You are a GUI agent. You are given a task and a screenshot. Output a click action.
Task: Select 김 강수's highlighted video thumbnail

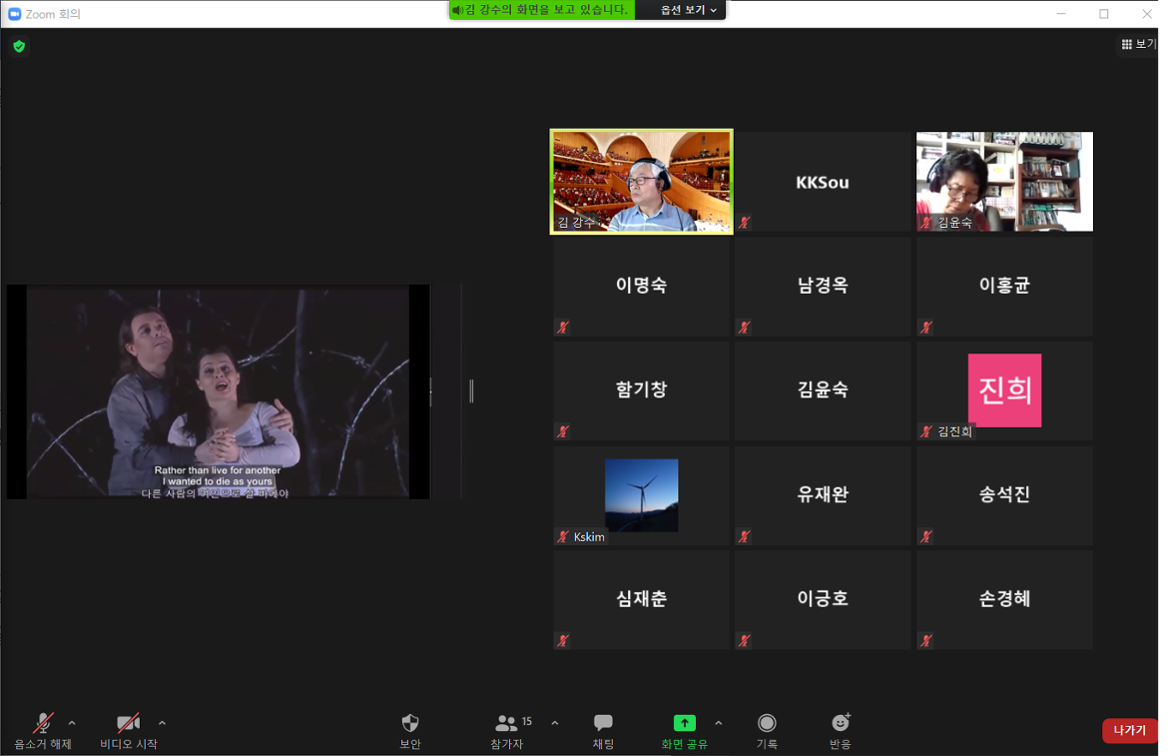tap(641, 180)
